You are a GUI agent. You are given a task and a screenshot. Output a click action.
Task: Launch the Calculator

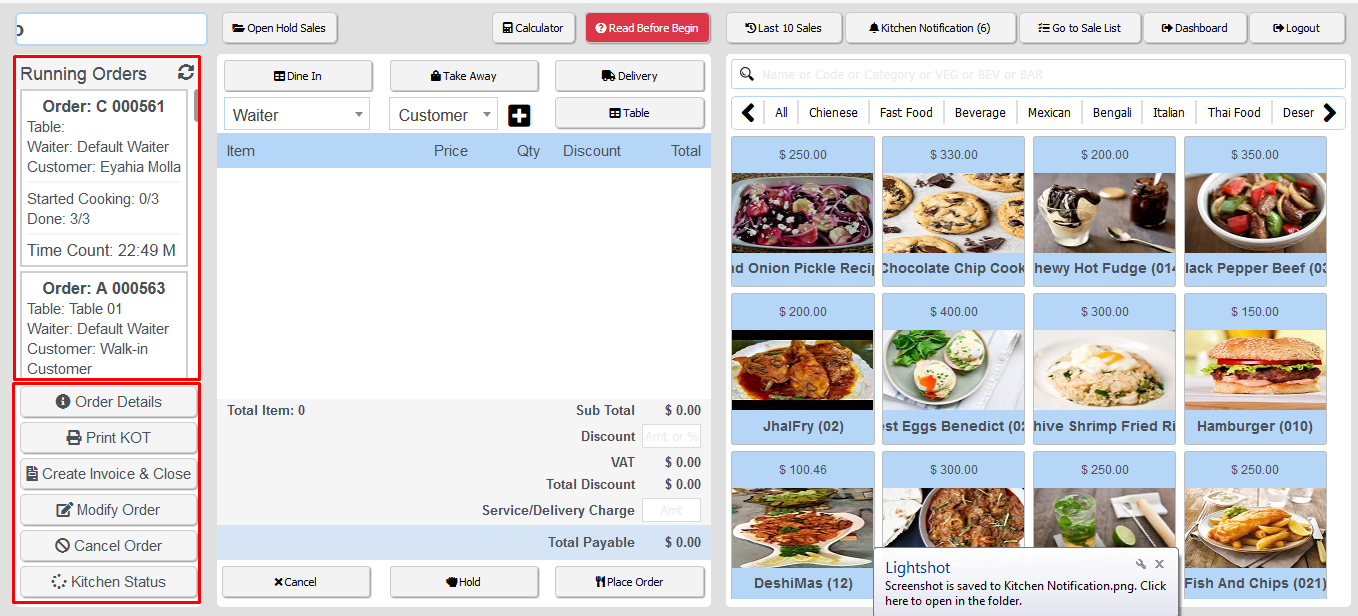[x=533, y=28]
